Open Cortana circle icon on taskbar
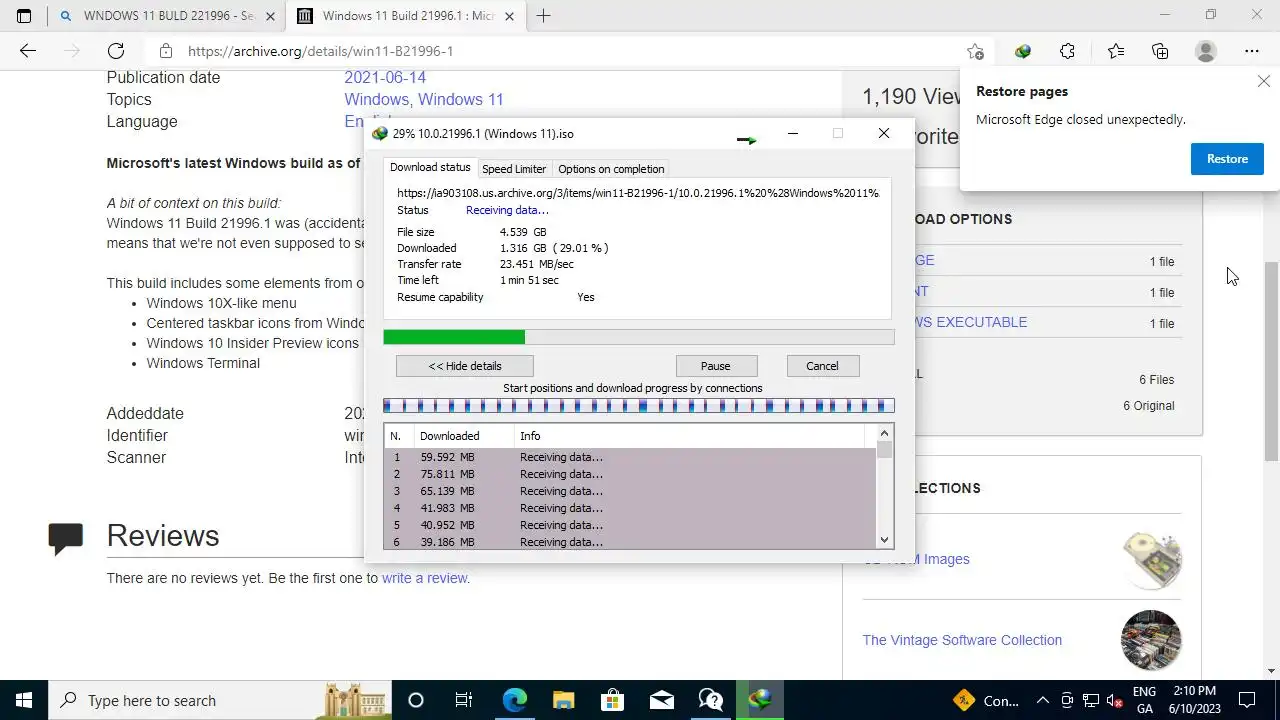 [416, 700]
